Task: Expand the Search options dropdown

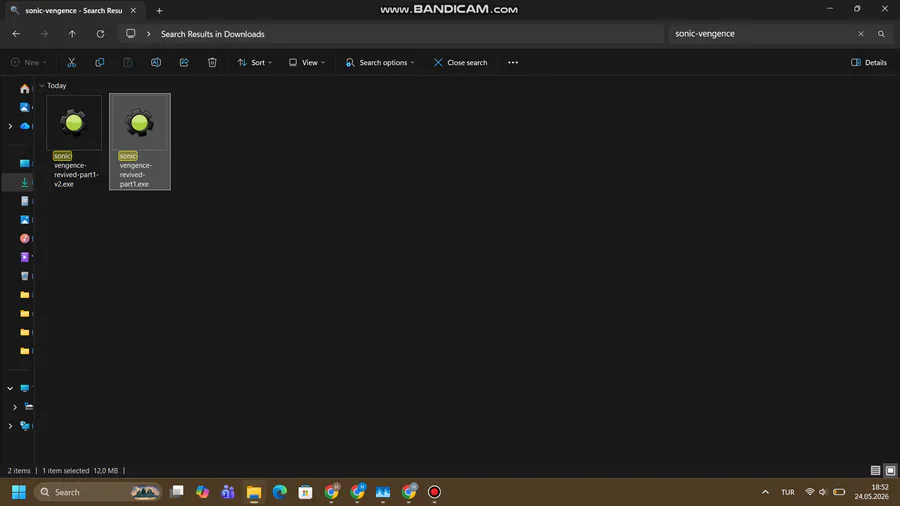Action: coord(379,63)
